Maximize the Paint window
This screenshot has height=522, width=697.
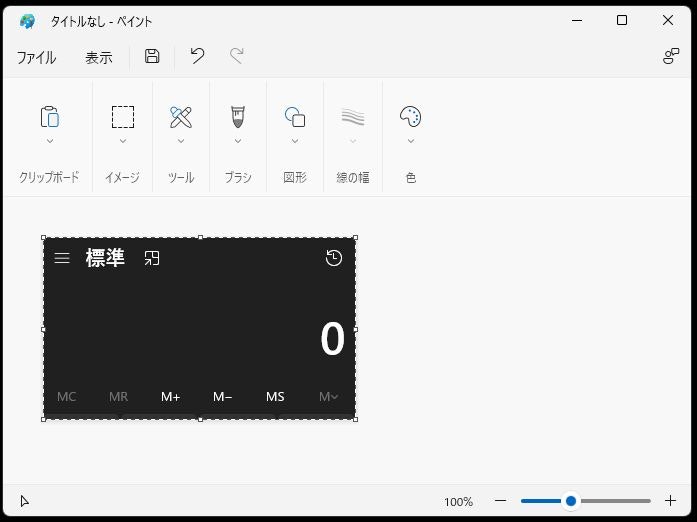pos(622,20)
